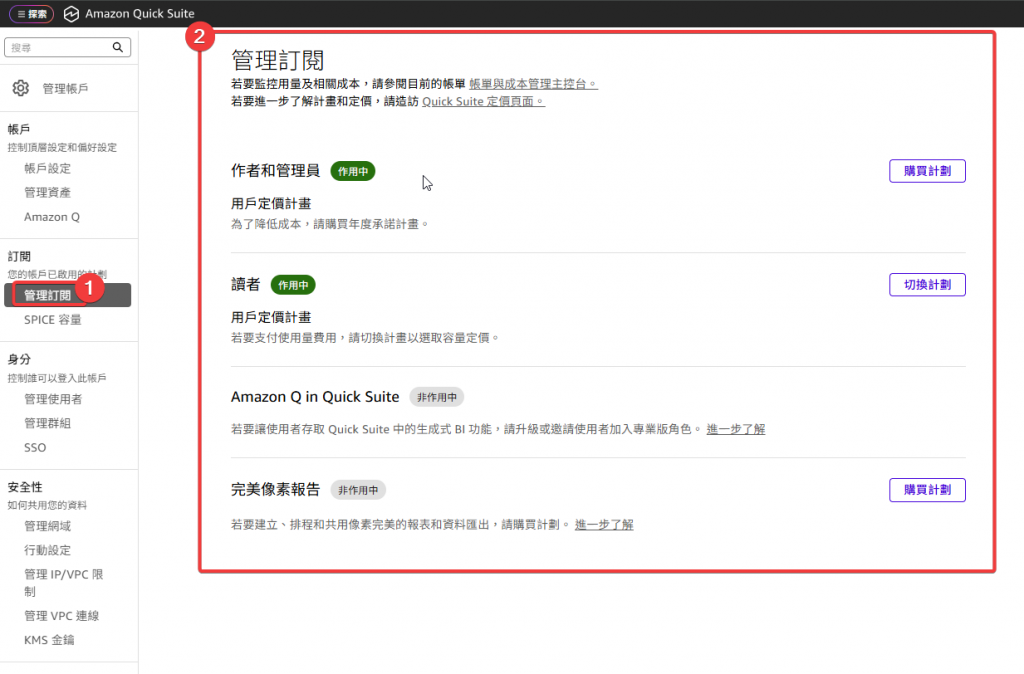Open KMS 金鑰 page
Viewport: 1024px width, 674px height.
(x=49, y=640)
